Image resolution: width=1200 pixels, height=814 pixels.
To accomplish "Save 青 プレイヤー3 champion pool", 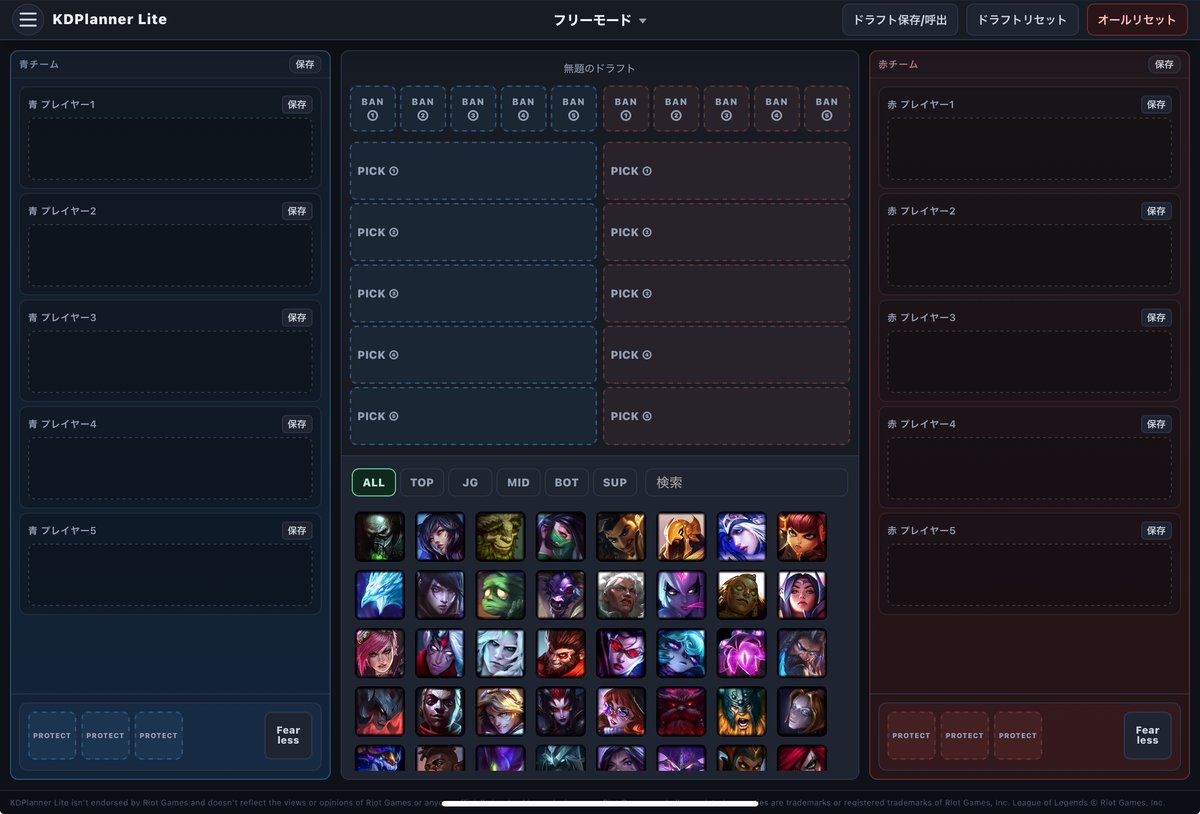I will point(297,317).
